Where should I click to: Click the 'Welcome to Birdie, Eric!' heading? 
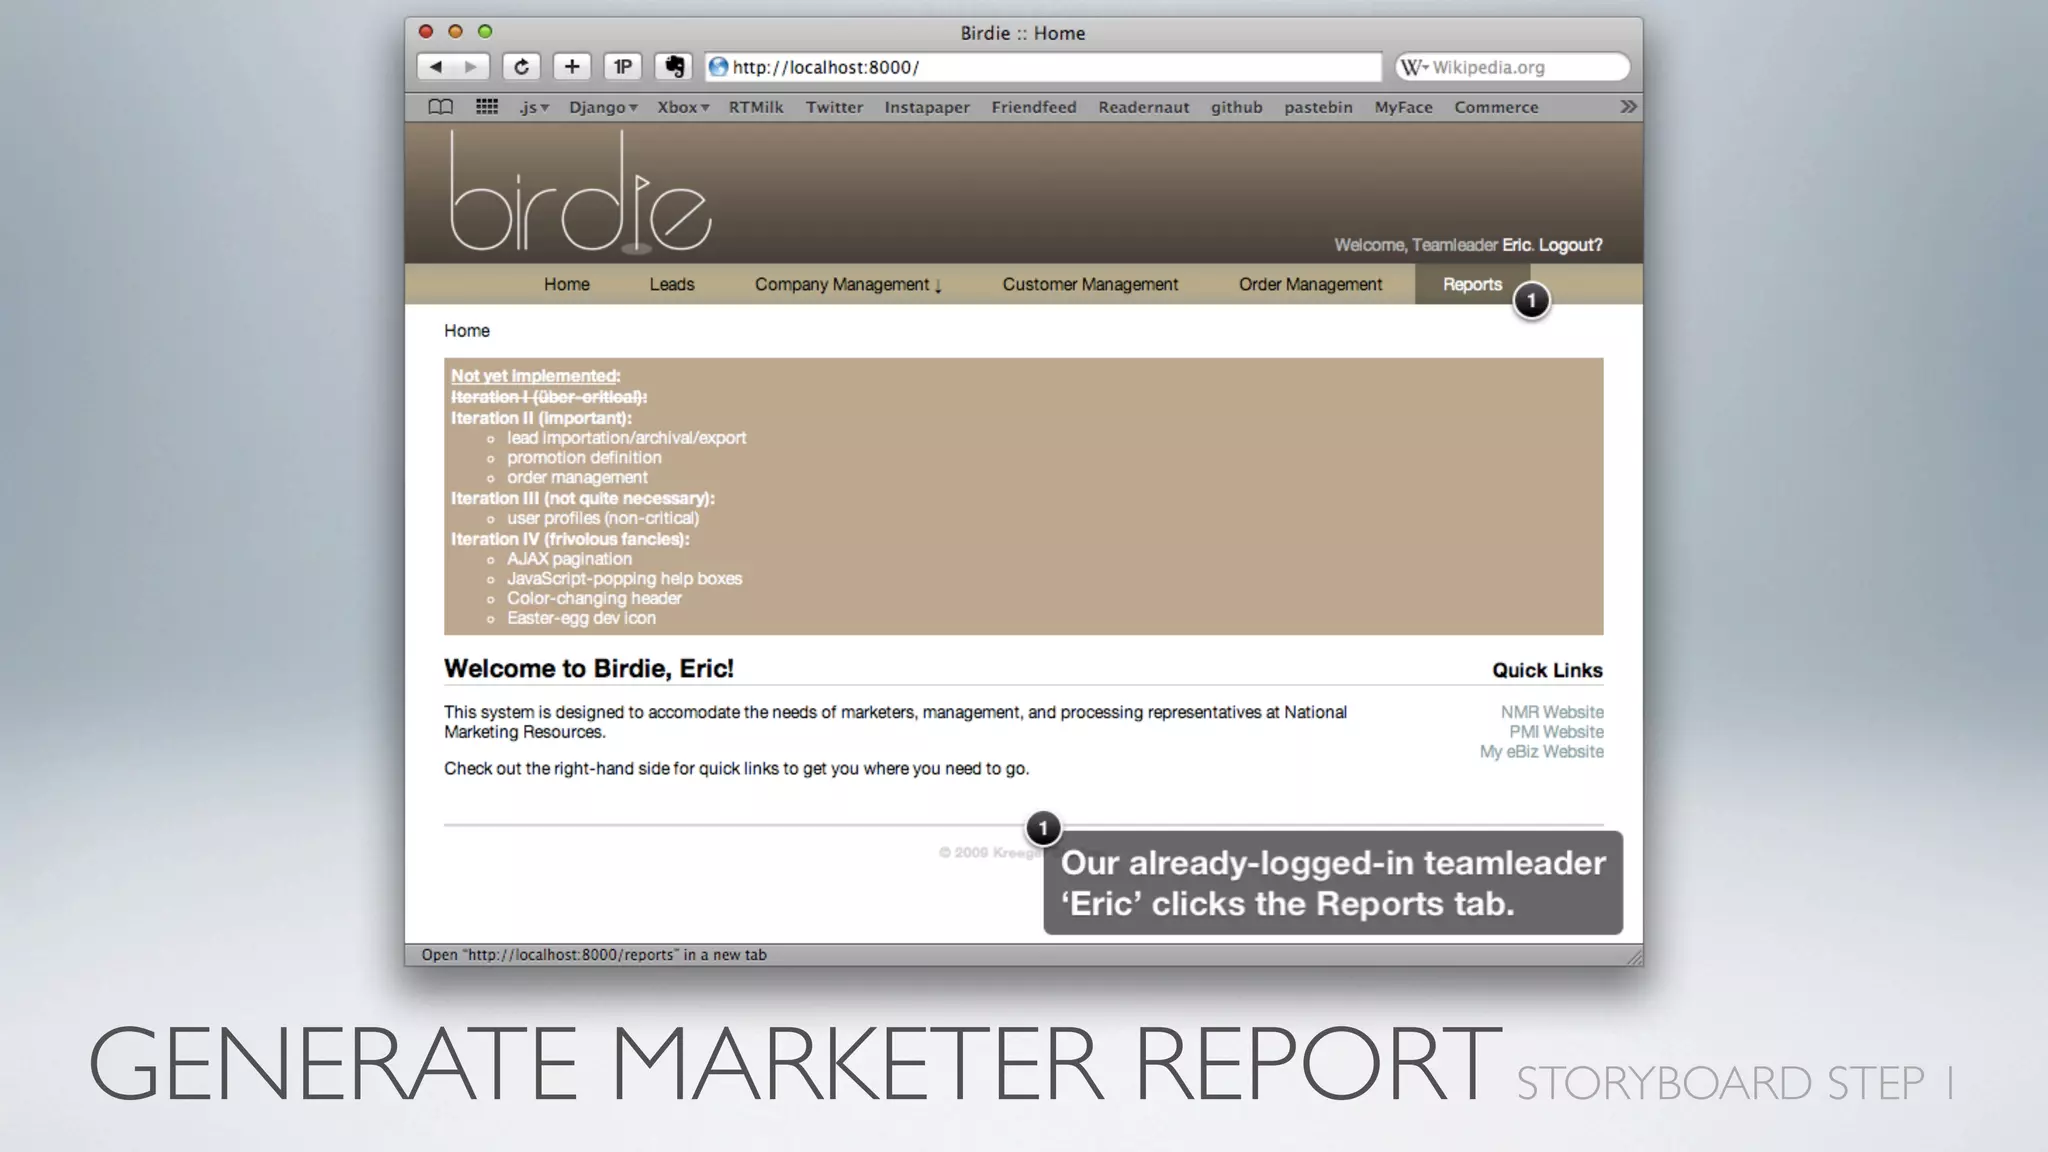pos(589,669)
